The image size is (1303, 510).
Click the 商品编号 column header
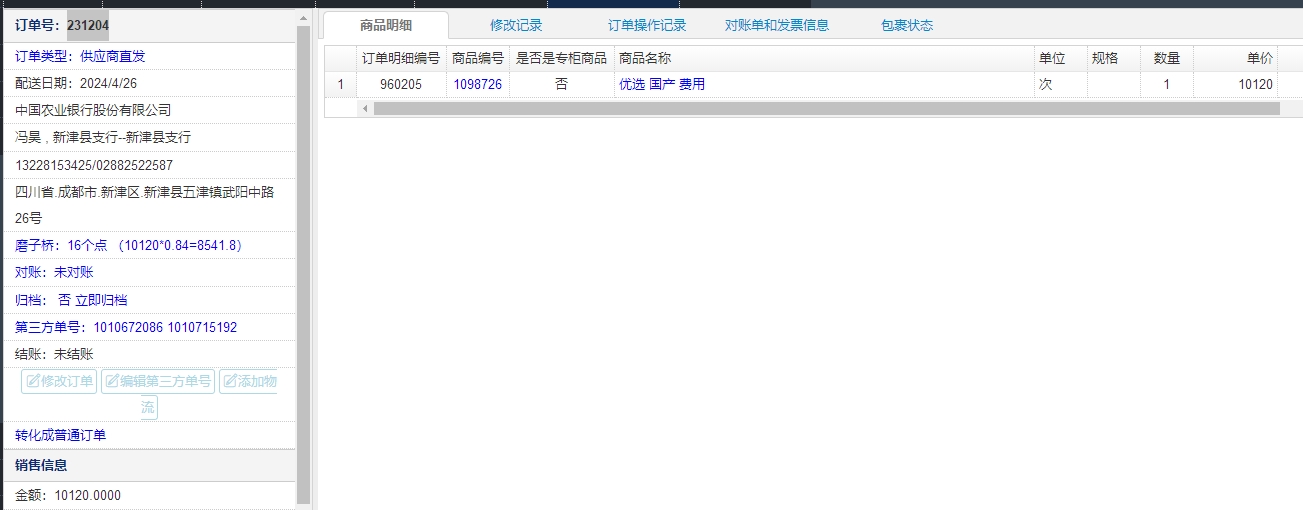[478, 58]
